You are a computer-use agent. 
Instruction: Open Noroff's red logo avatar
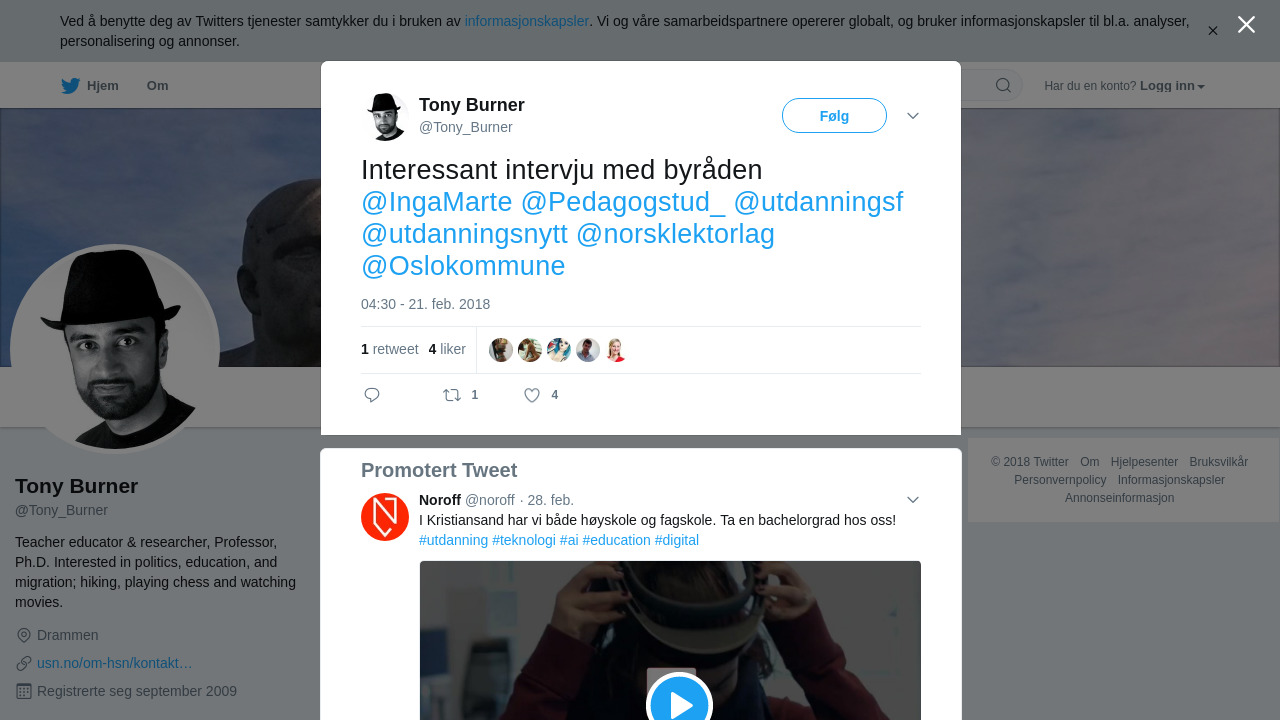(x=385, y=517)
